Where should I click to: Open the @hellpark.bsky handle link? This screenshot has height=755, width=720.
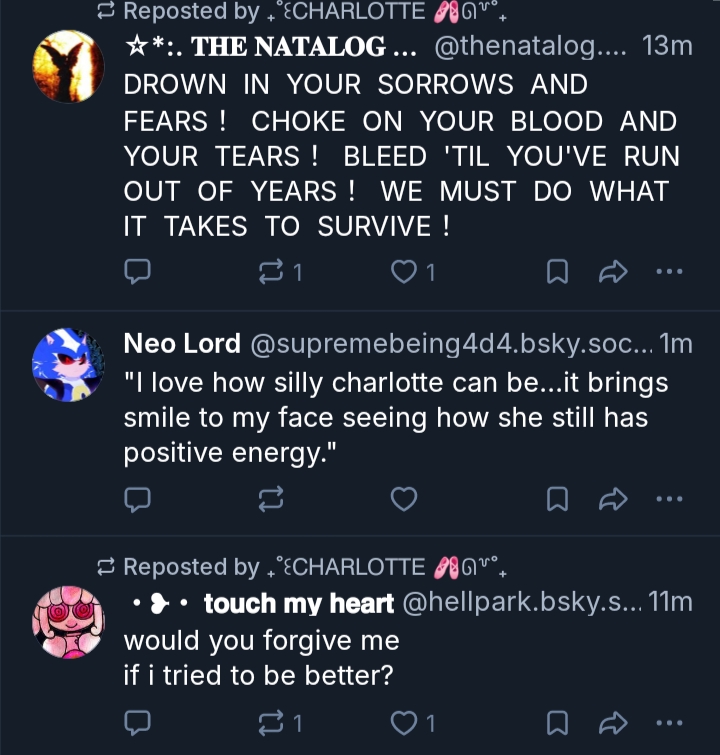pos(520,603)
